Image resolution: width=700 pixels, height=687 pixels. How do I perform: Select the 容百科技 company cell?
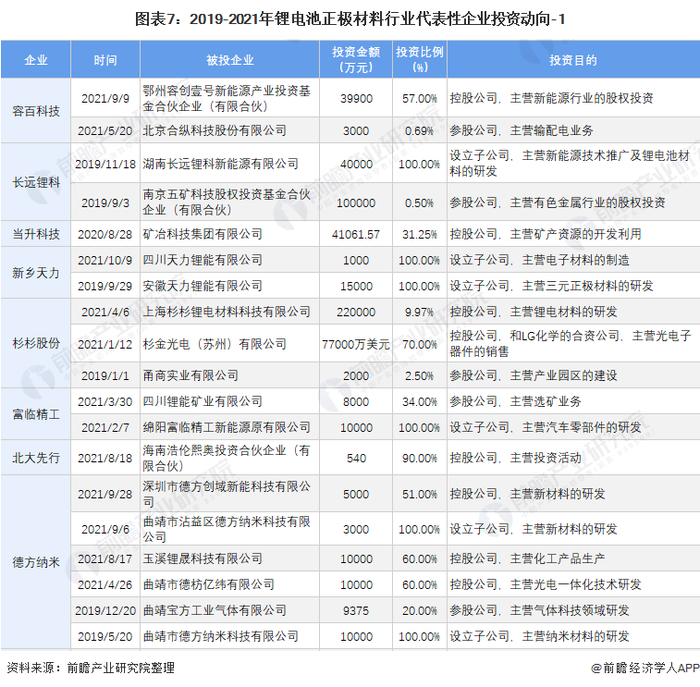tap(36, 111)
